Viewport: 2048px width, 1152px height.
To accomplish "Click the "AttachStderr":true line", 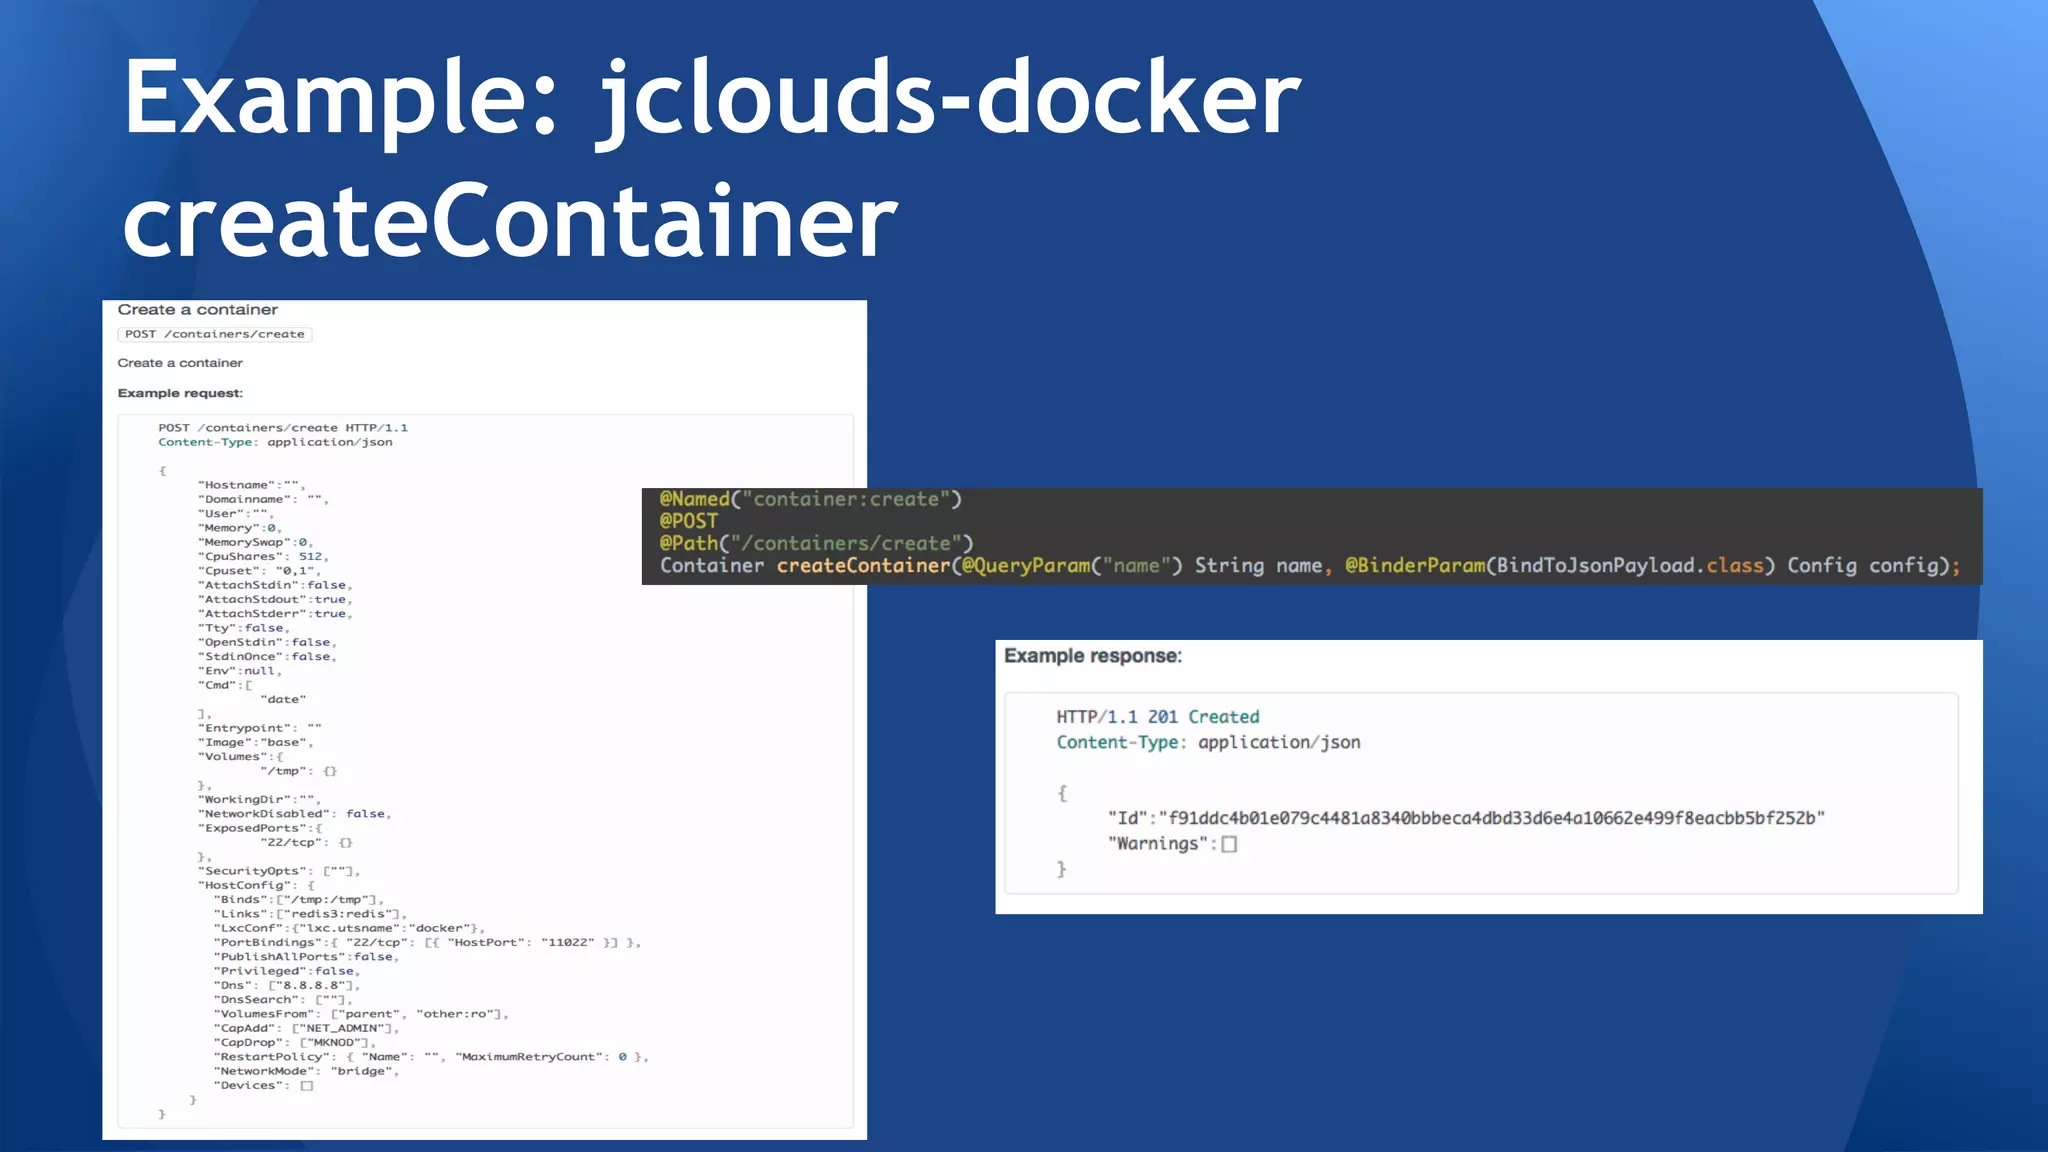I will pyautogui.click(x=275, y=614).
